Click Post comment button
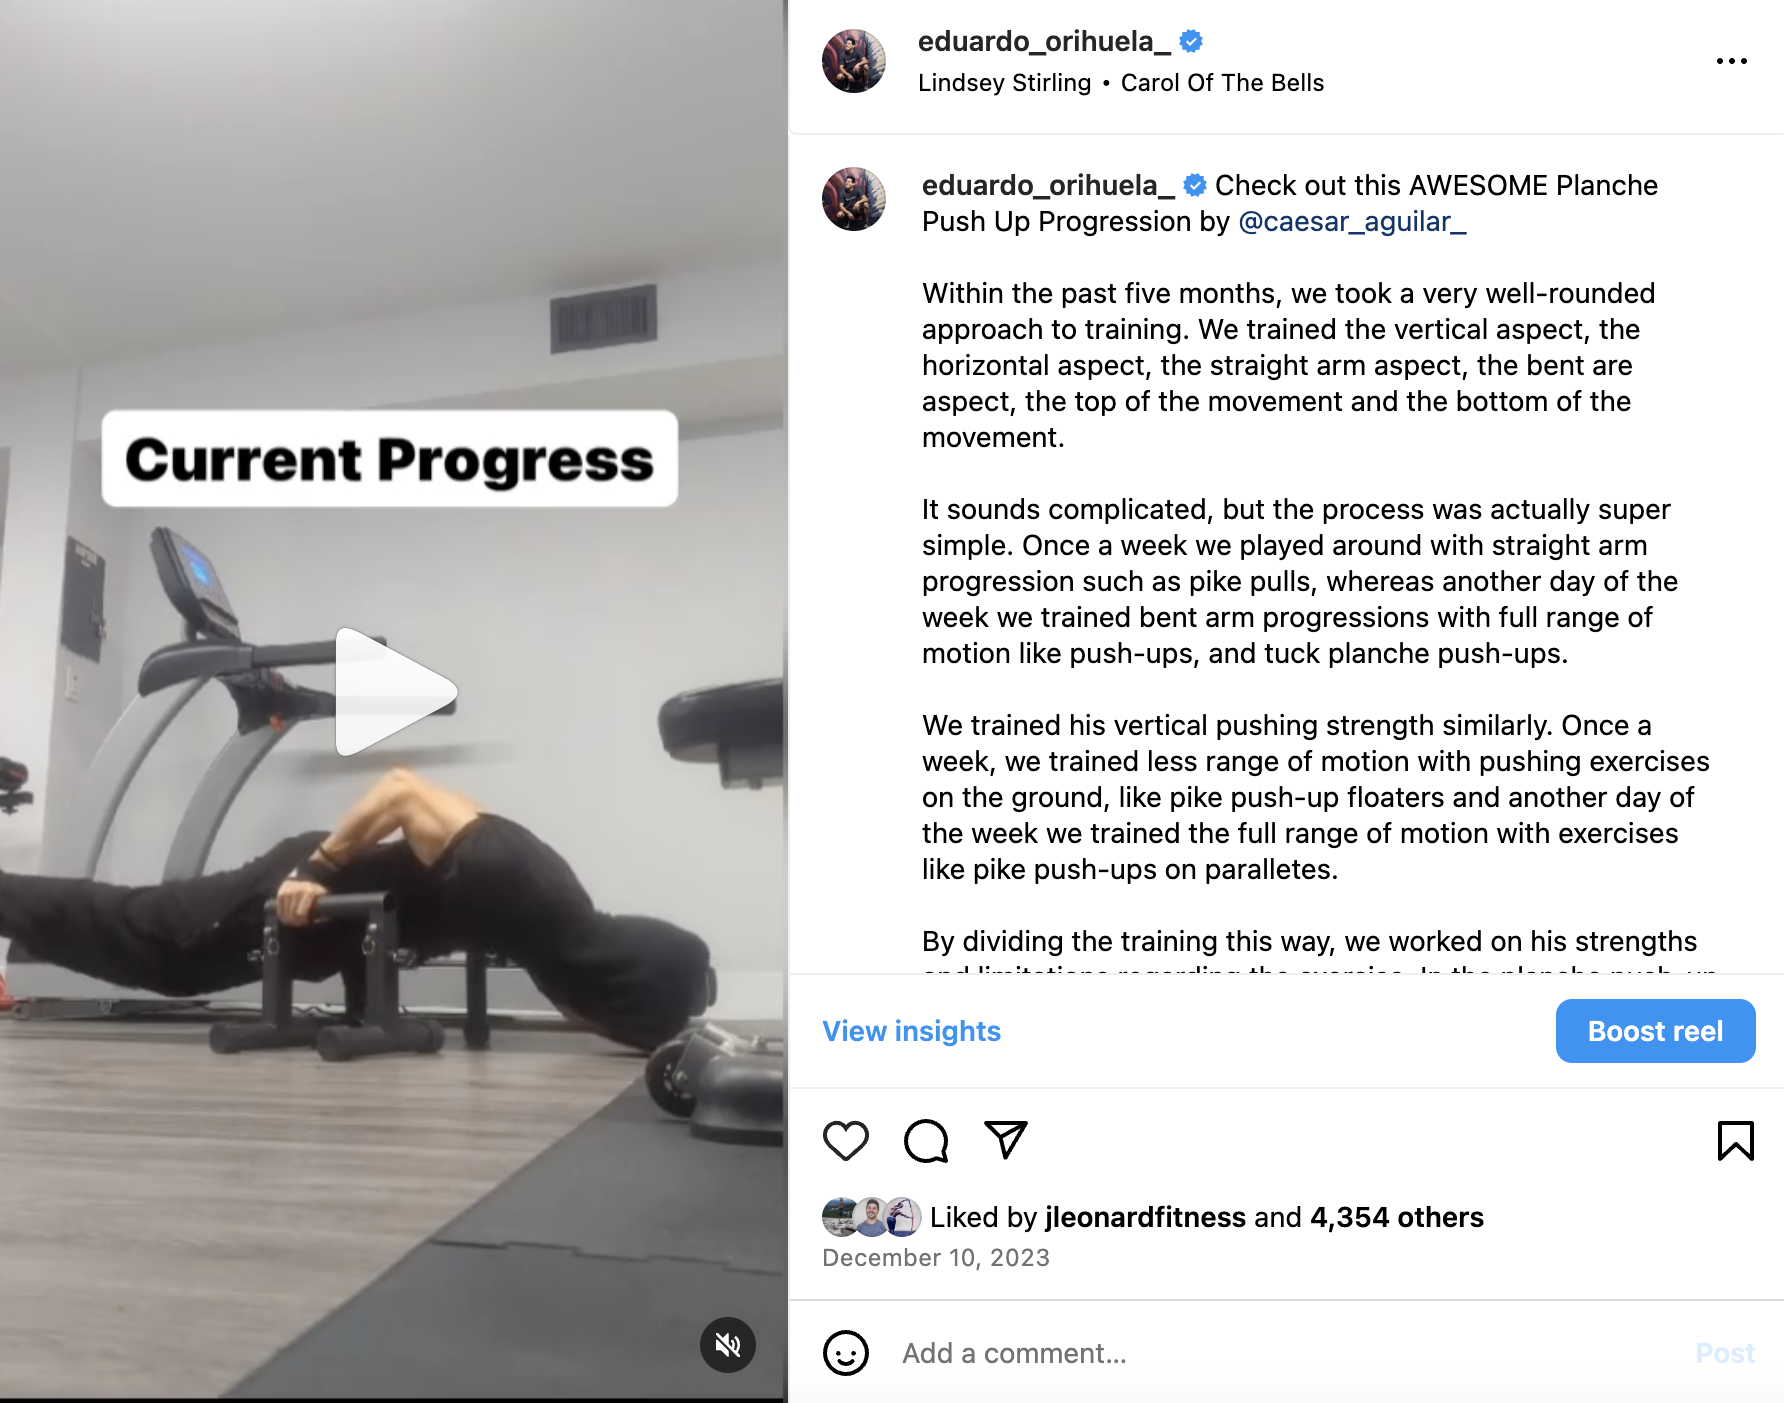This screenshot has height=1403, width=1784. tap(1725, 1353)
